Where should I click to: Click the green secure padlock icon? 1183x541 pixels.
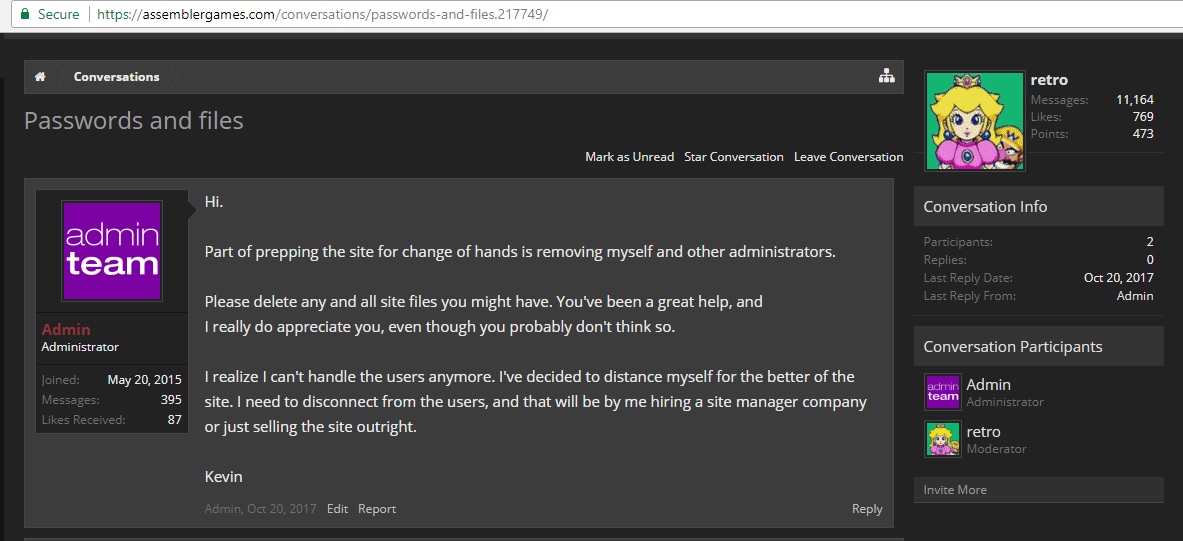click(25, 14)
